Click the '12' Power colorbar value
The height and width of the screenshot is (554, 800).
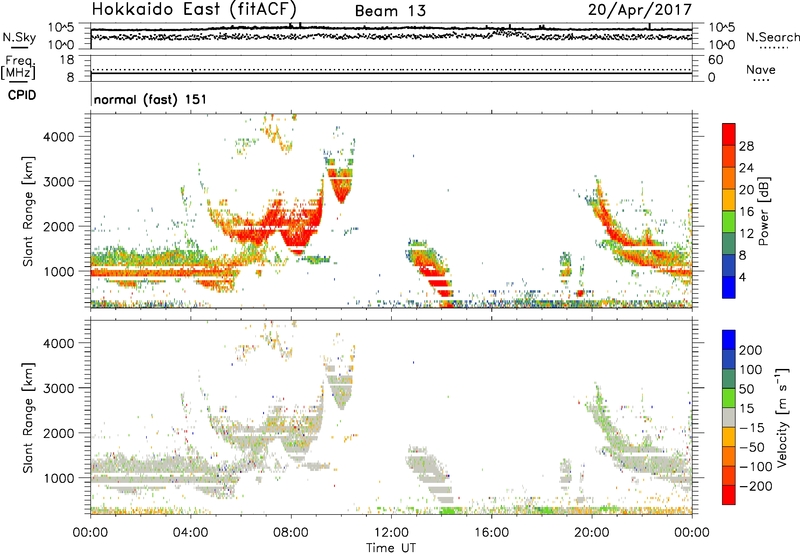746,234
